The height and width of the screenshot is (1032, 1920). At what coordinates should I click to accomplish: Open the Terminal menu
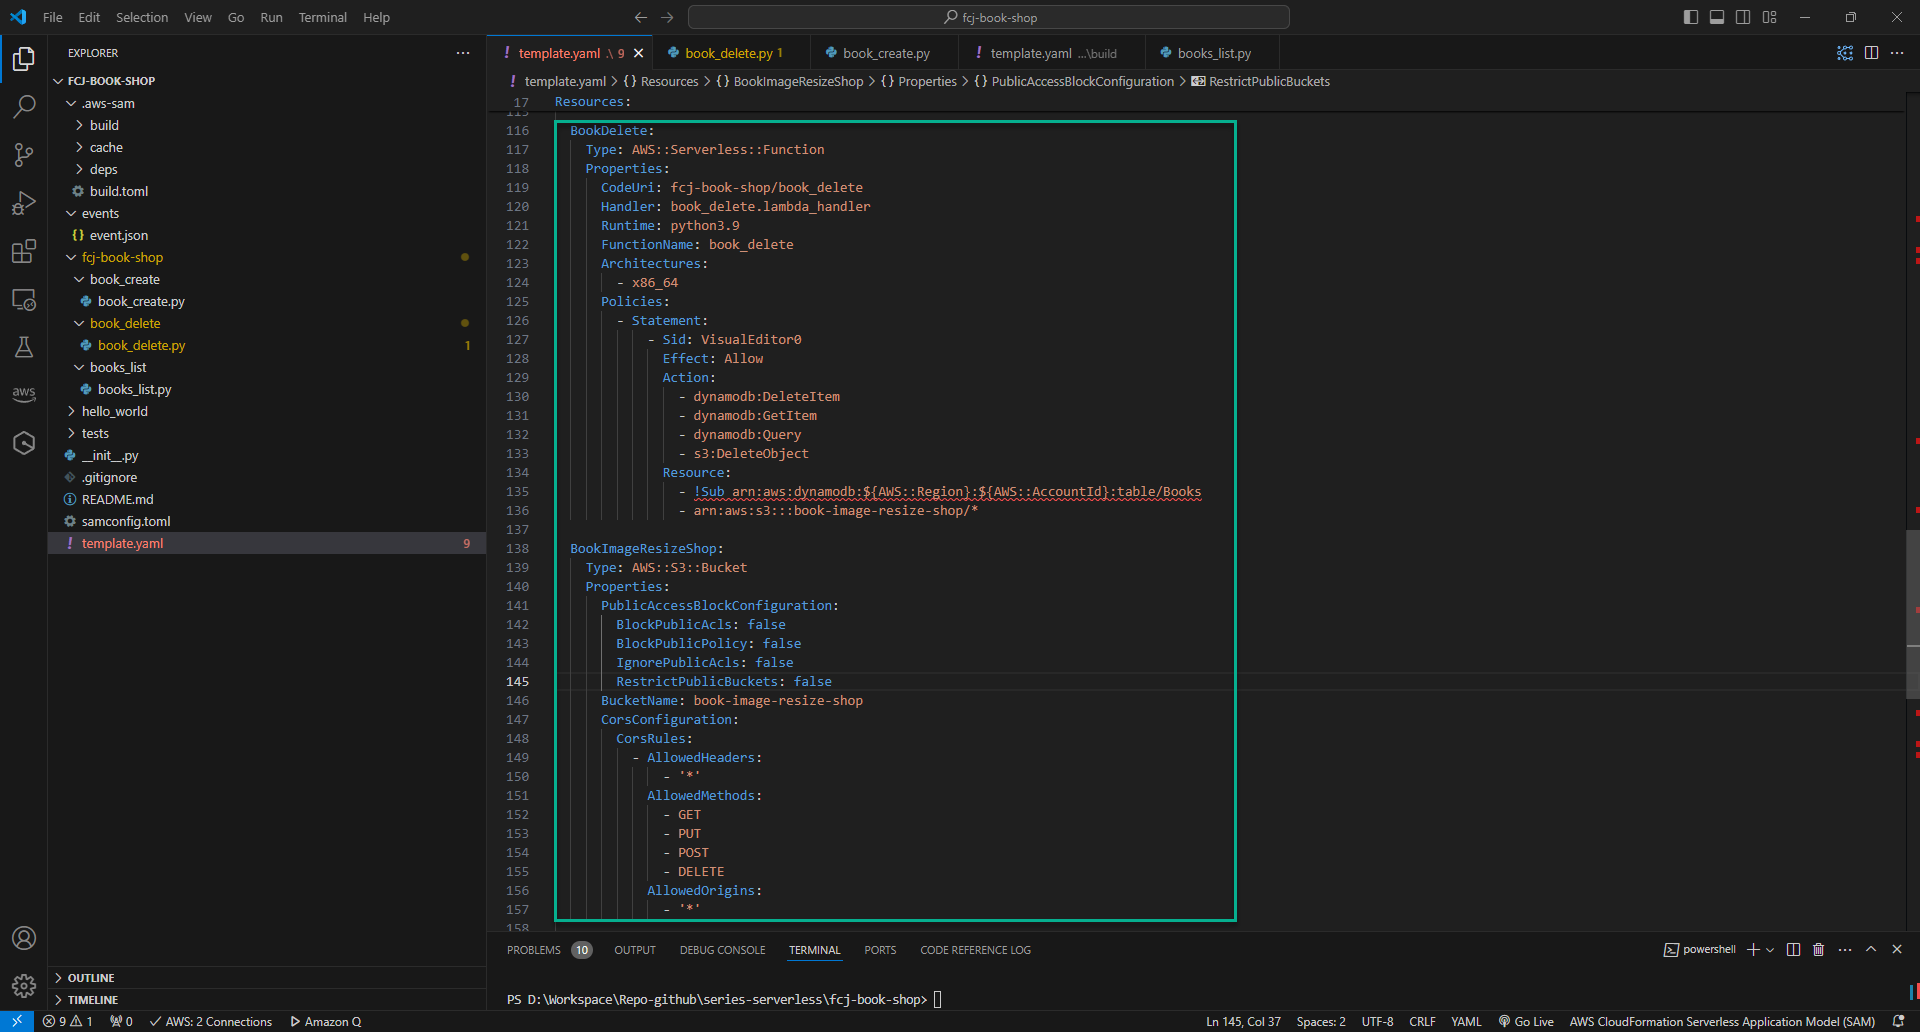[322, 17]
